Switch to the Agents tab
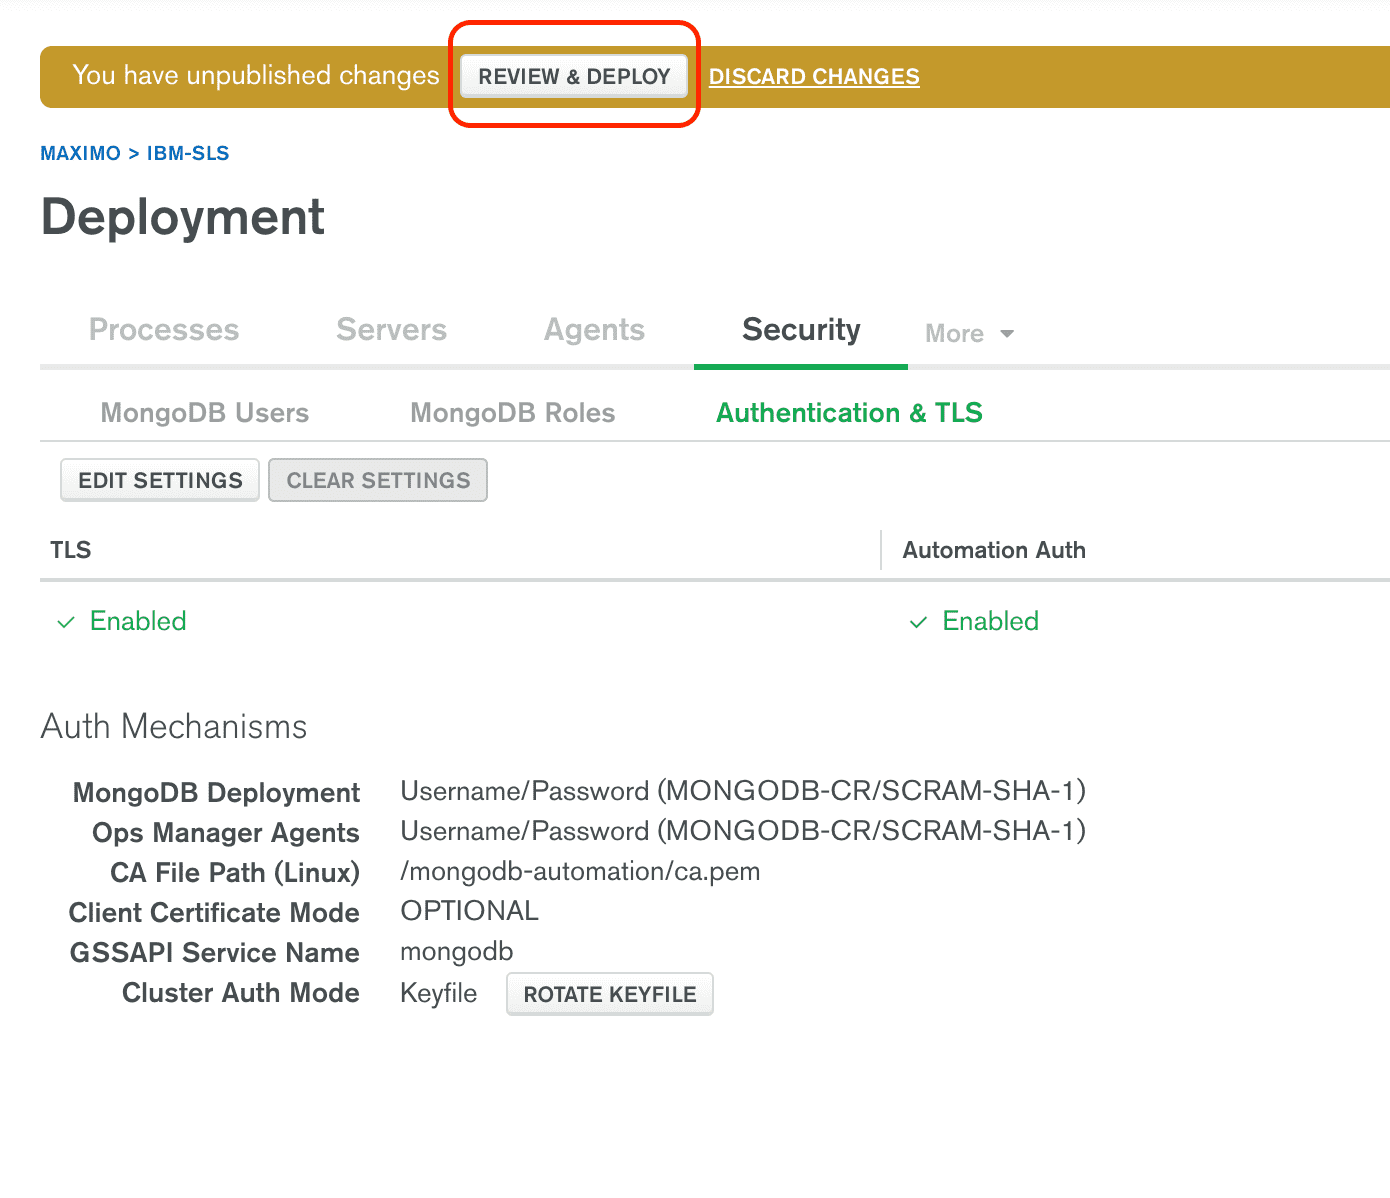The height and width of the screenshot is (1198, 1390). (594, 330)
